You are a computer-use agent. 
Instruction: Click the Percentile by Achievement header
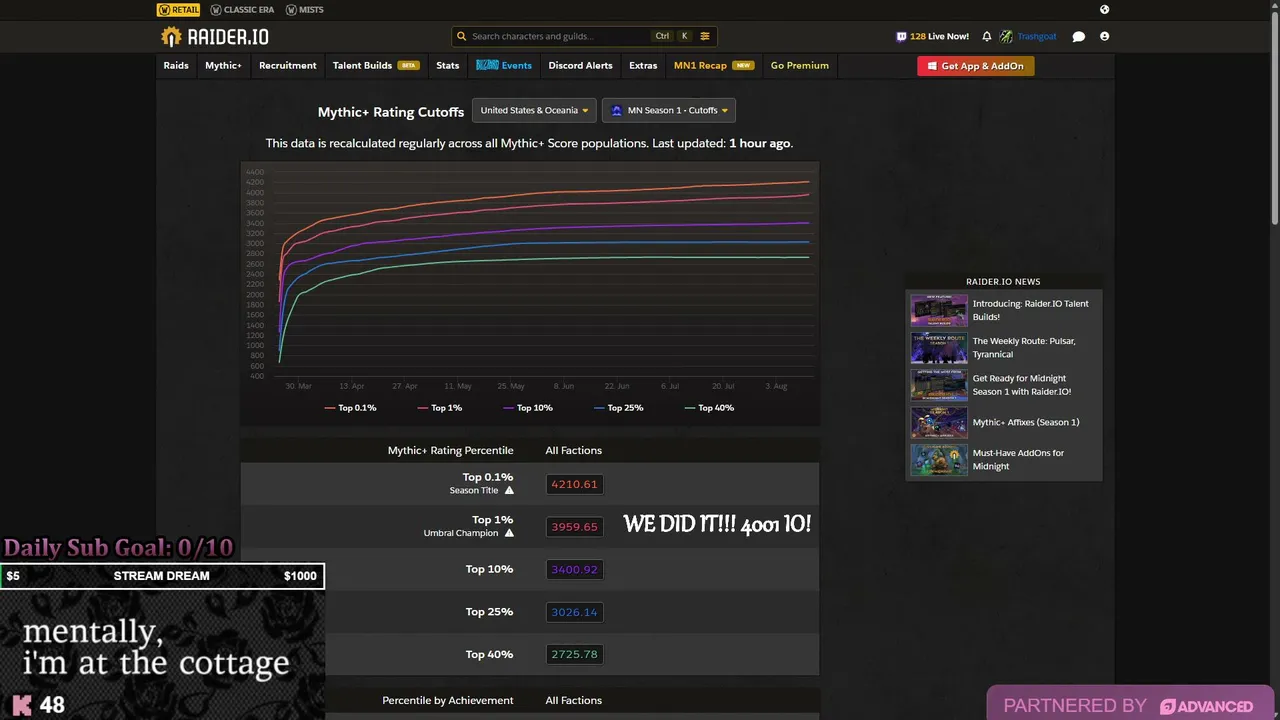pos(448,700)
